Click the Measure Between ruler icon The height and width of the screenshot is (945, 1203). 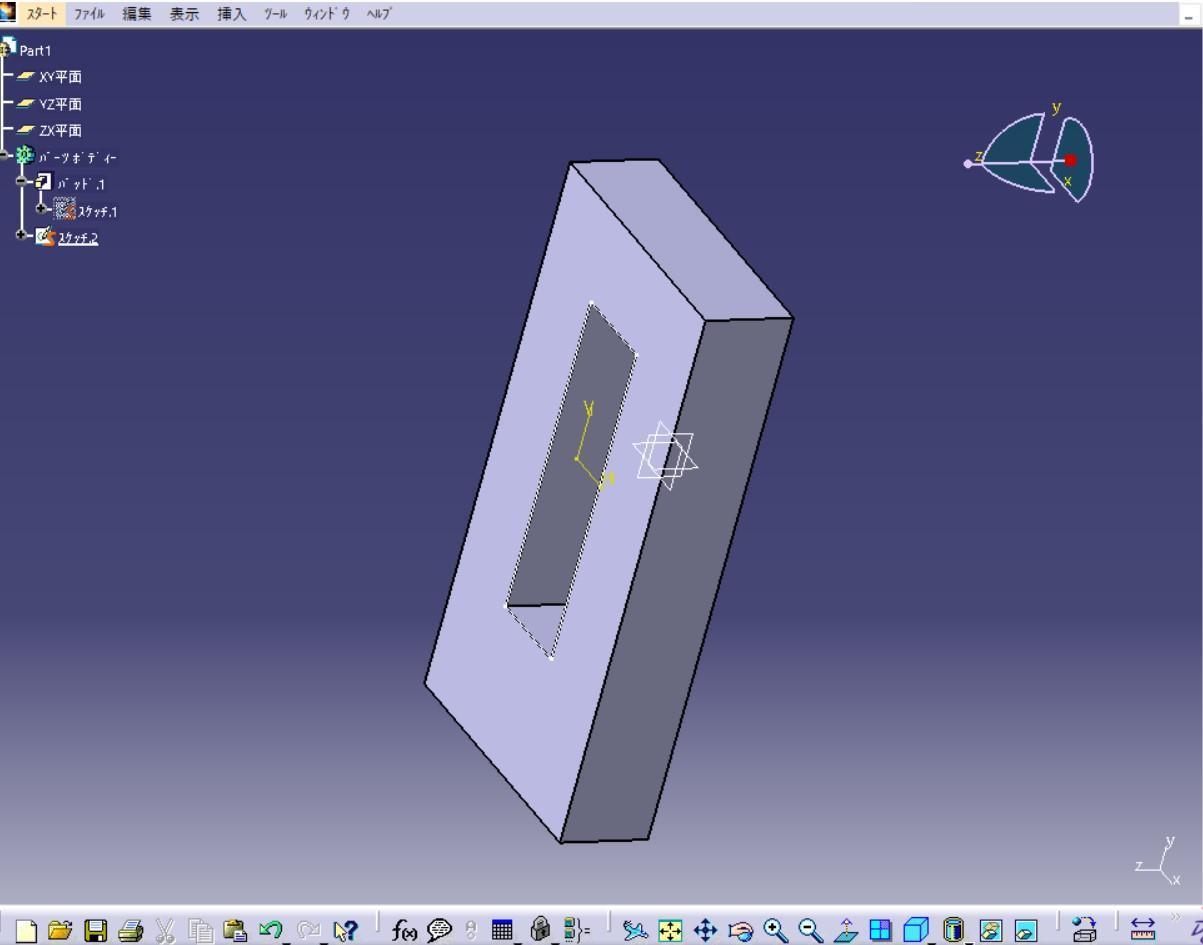coord(1142,931)
